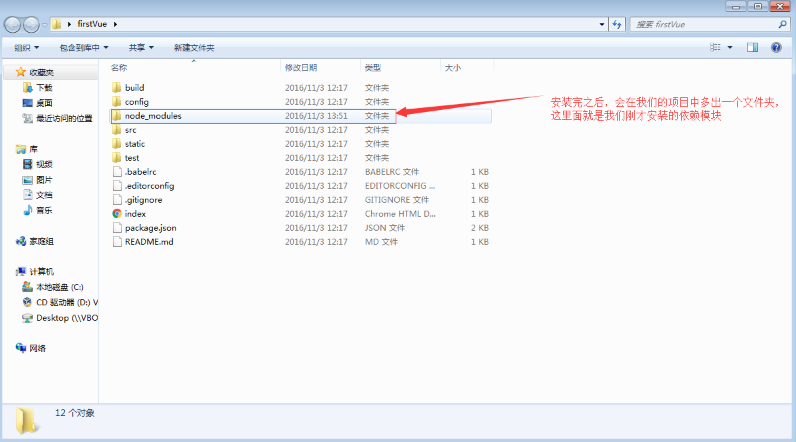Screen dimensions: 796x442
Task: Select 图片 library in the navigation pane
Action: (x=44, y=180)
